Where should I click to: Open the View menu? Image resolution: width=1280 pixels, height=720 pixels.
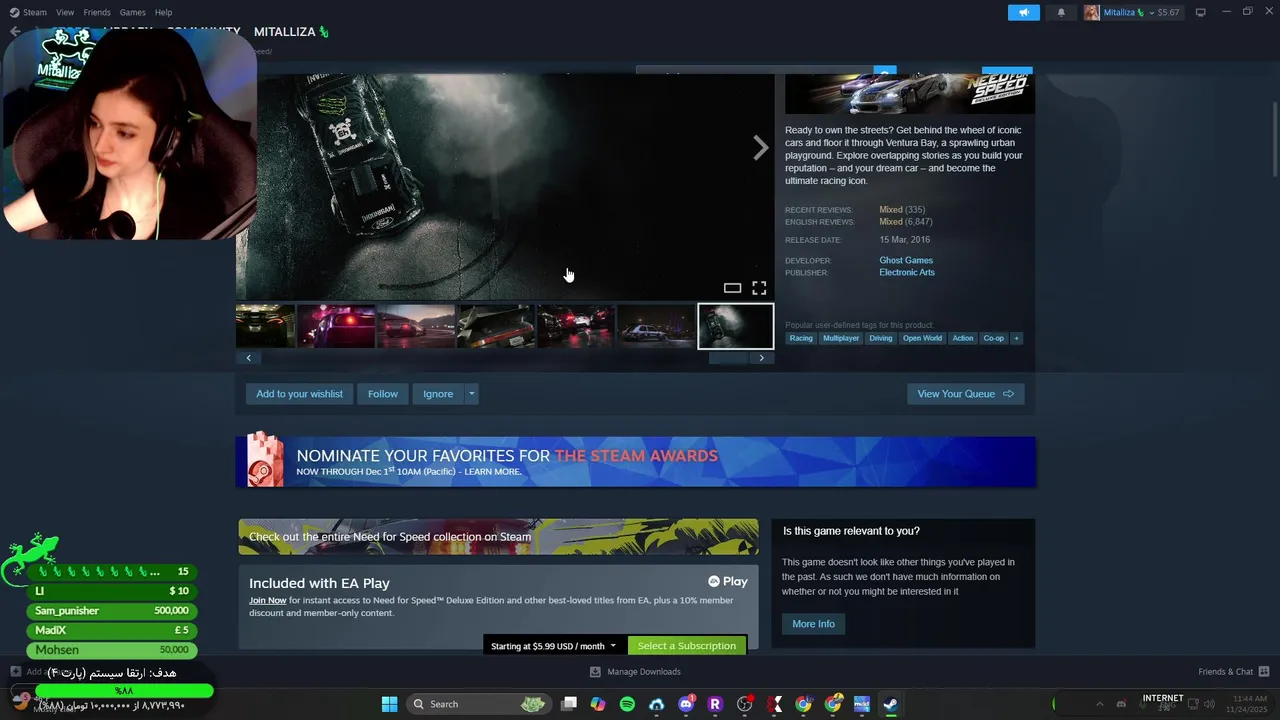click(65, 12)
